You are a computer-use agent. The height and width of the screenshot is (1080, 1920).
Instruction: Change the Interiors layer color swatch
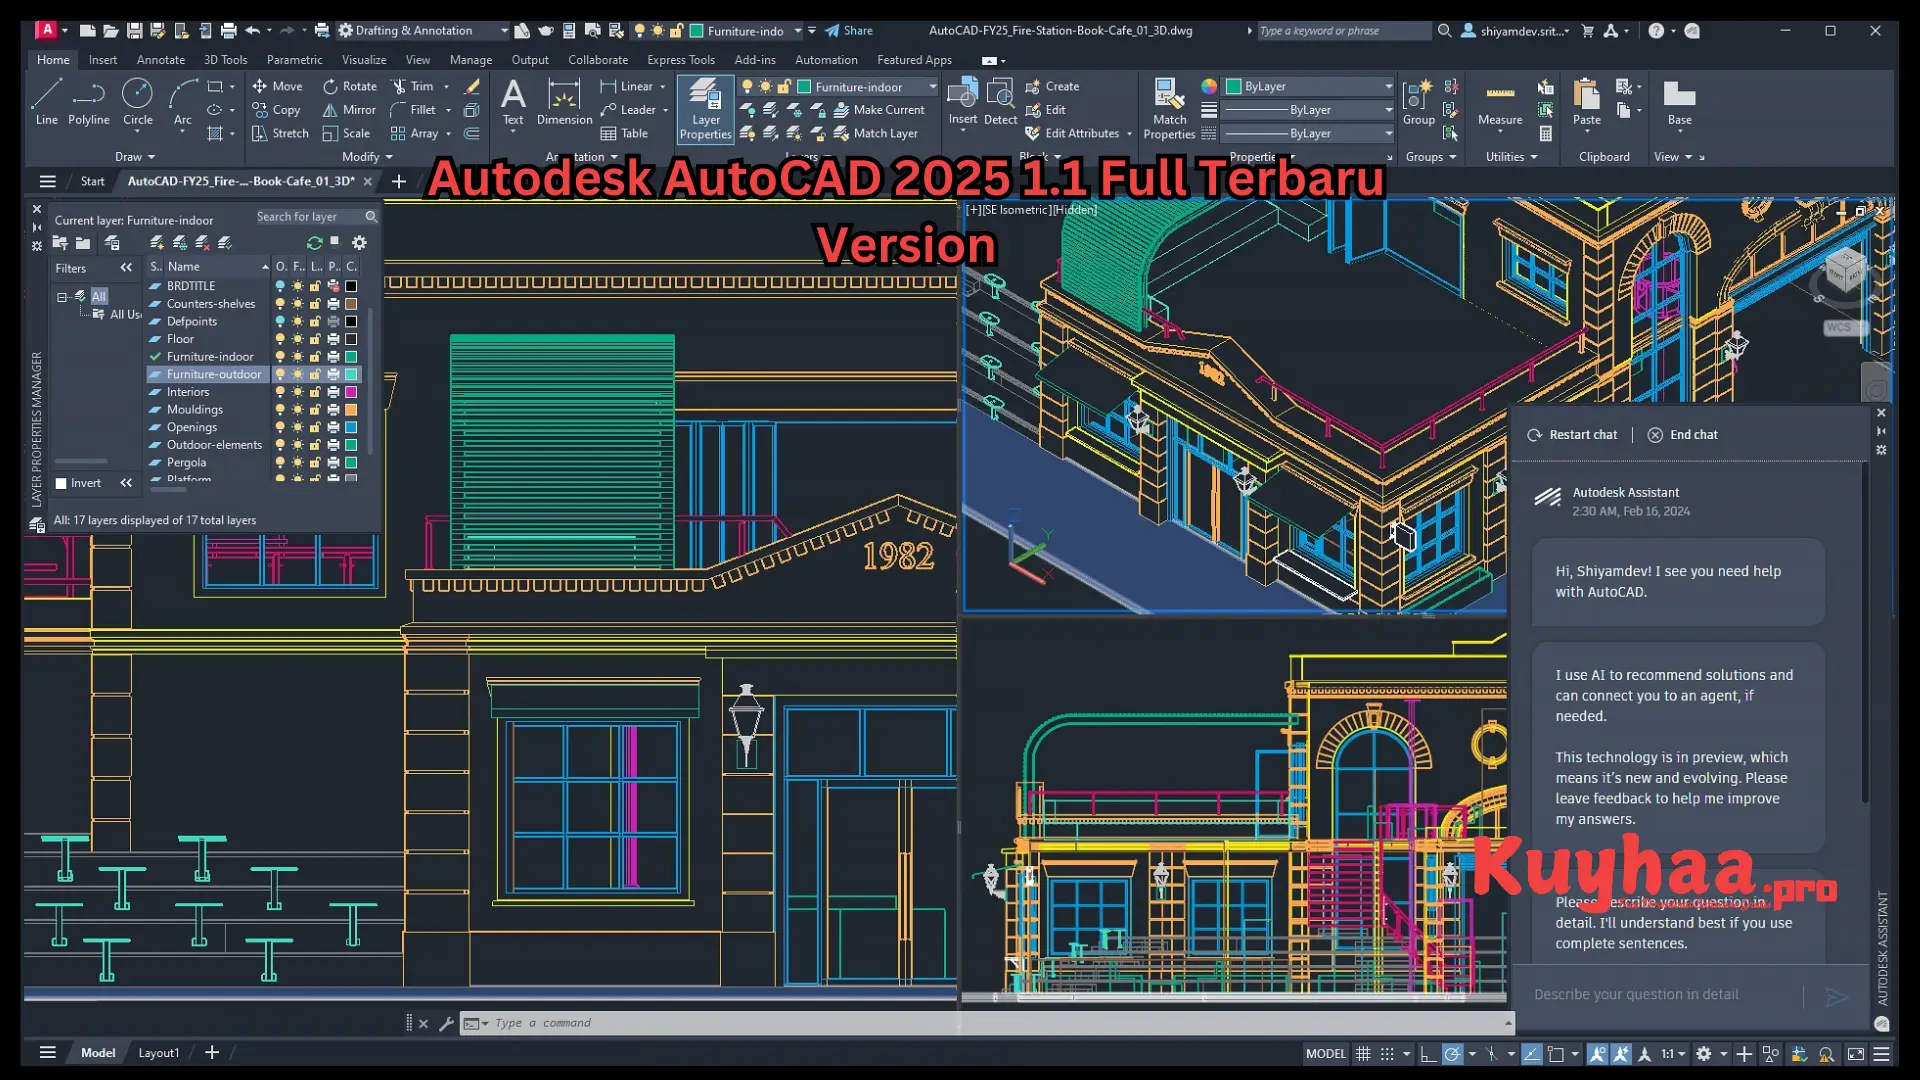pyautogui.click(x=351, y=391)
